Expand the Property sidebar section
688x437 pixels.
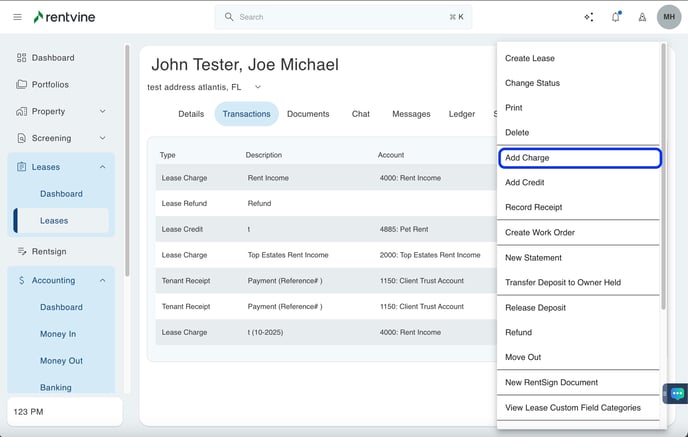point(102,112)
